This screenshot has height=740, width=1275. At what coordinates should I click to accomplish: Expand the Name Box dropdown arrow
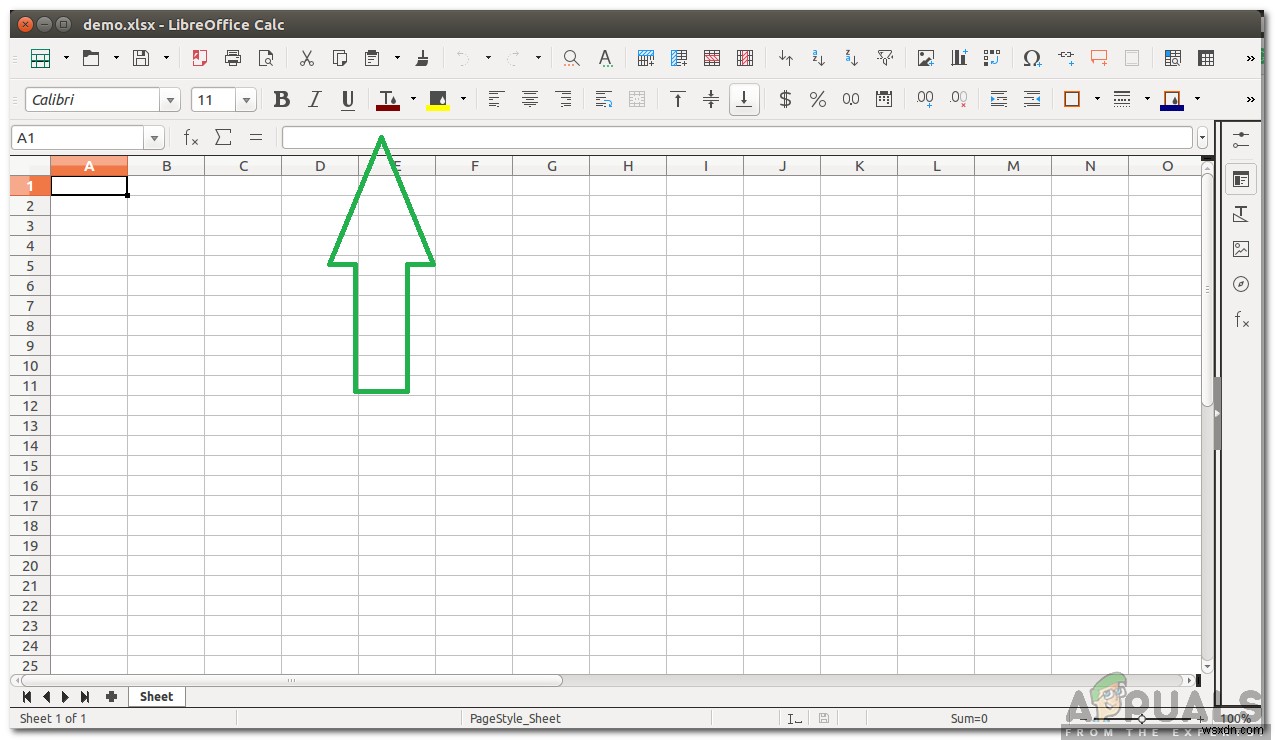coord(154,138)
